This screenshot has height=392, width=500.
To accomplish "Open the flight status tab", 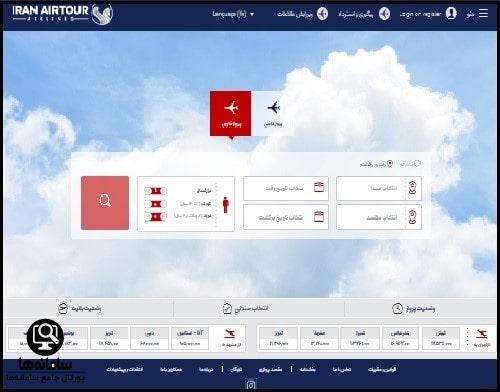I will coord(413,309).
